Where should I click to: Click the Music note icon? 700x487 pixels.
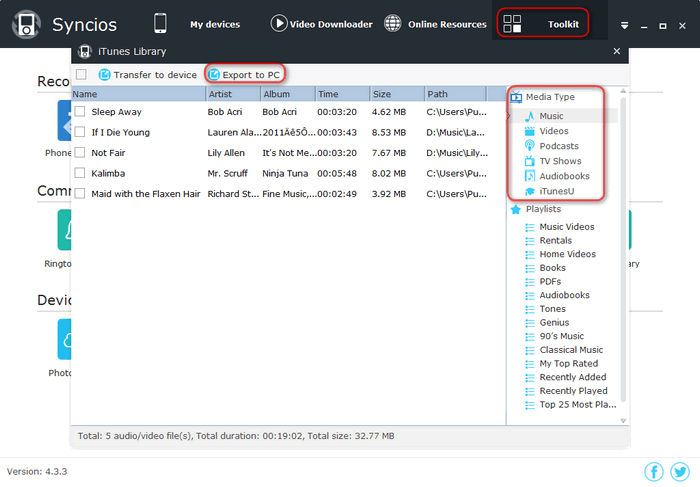(x=530, y=117)
